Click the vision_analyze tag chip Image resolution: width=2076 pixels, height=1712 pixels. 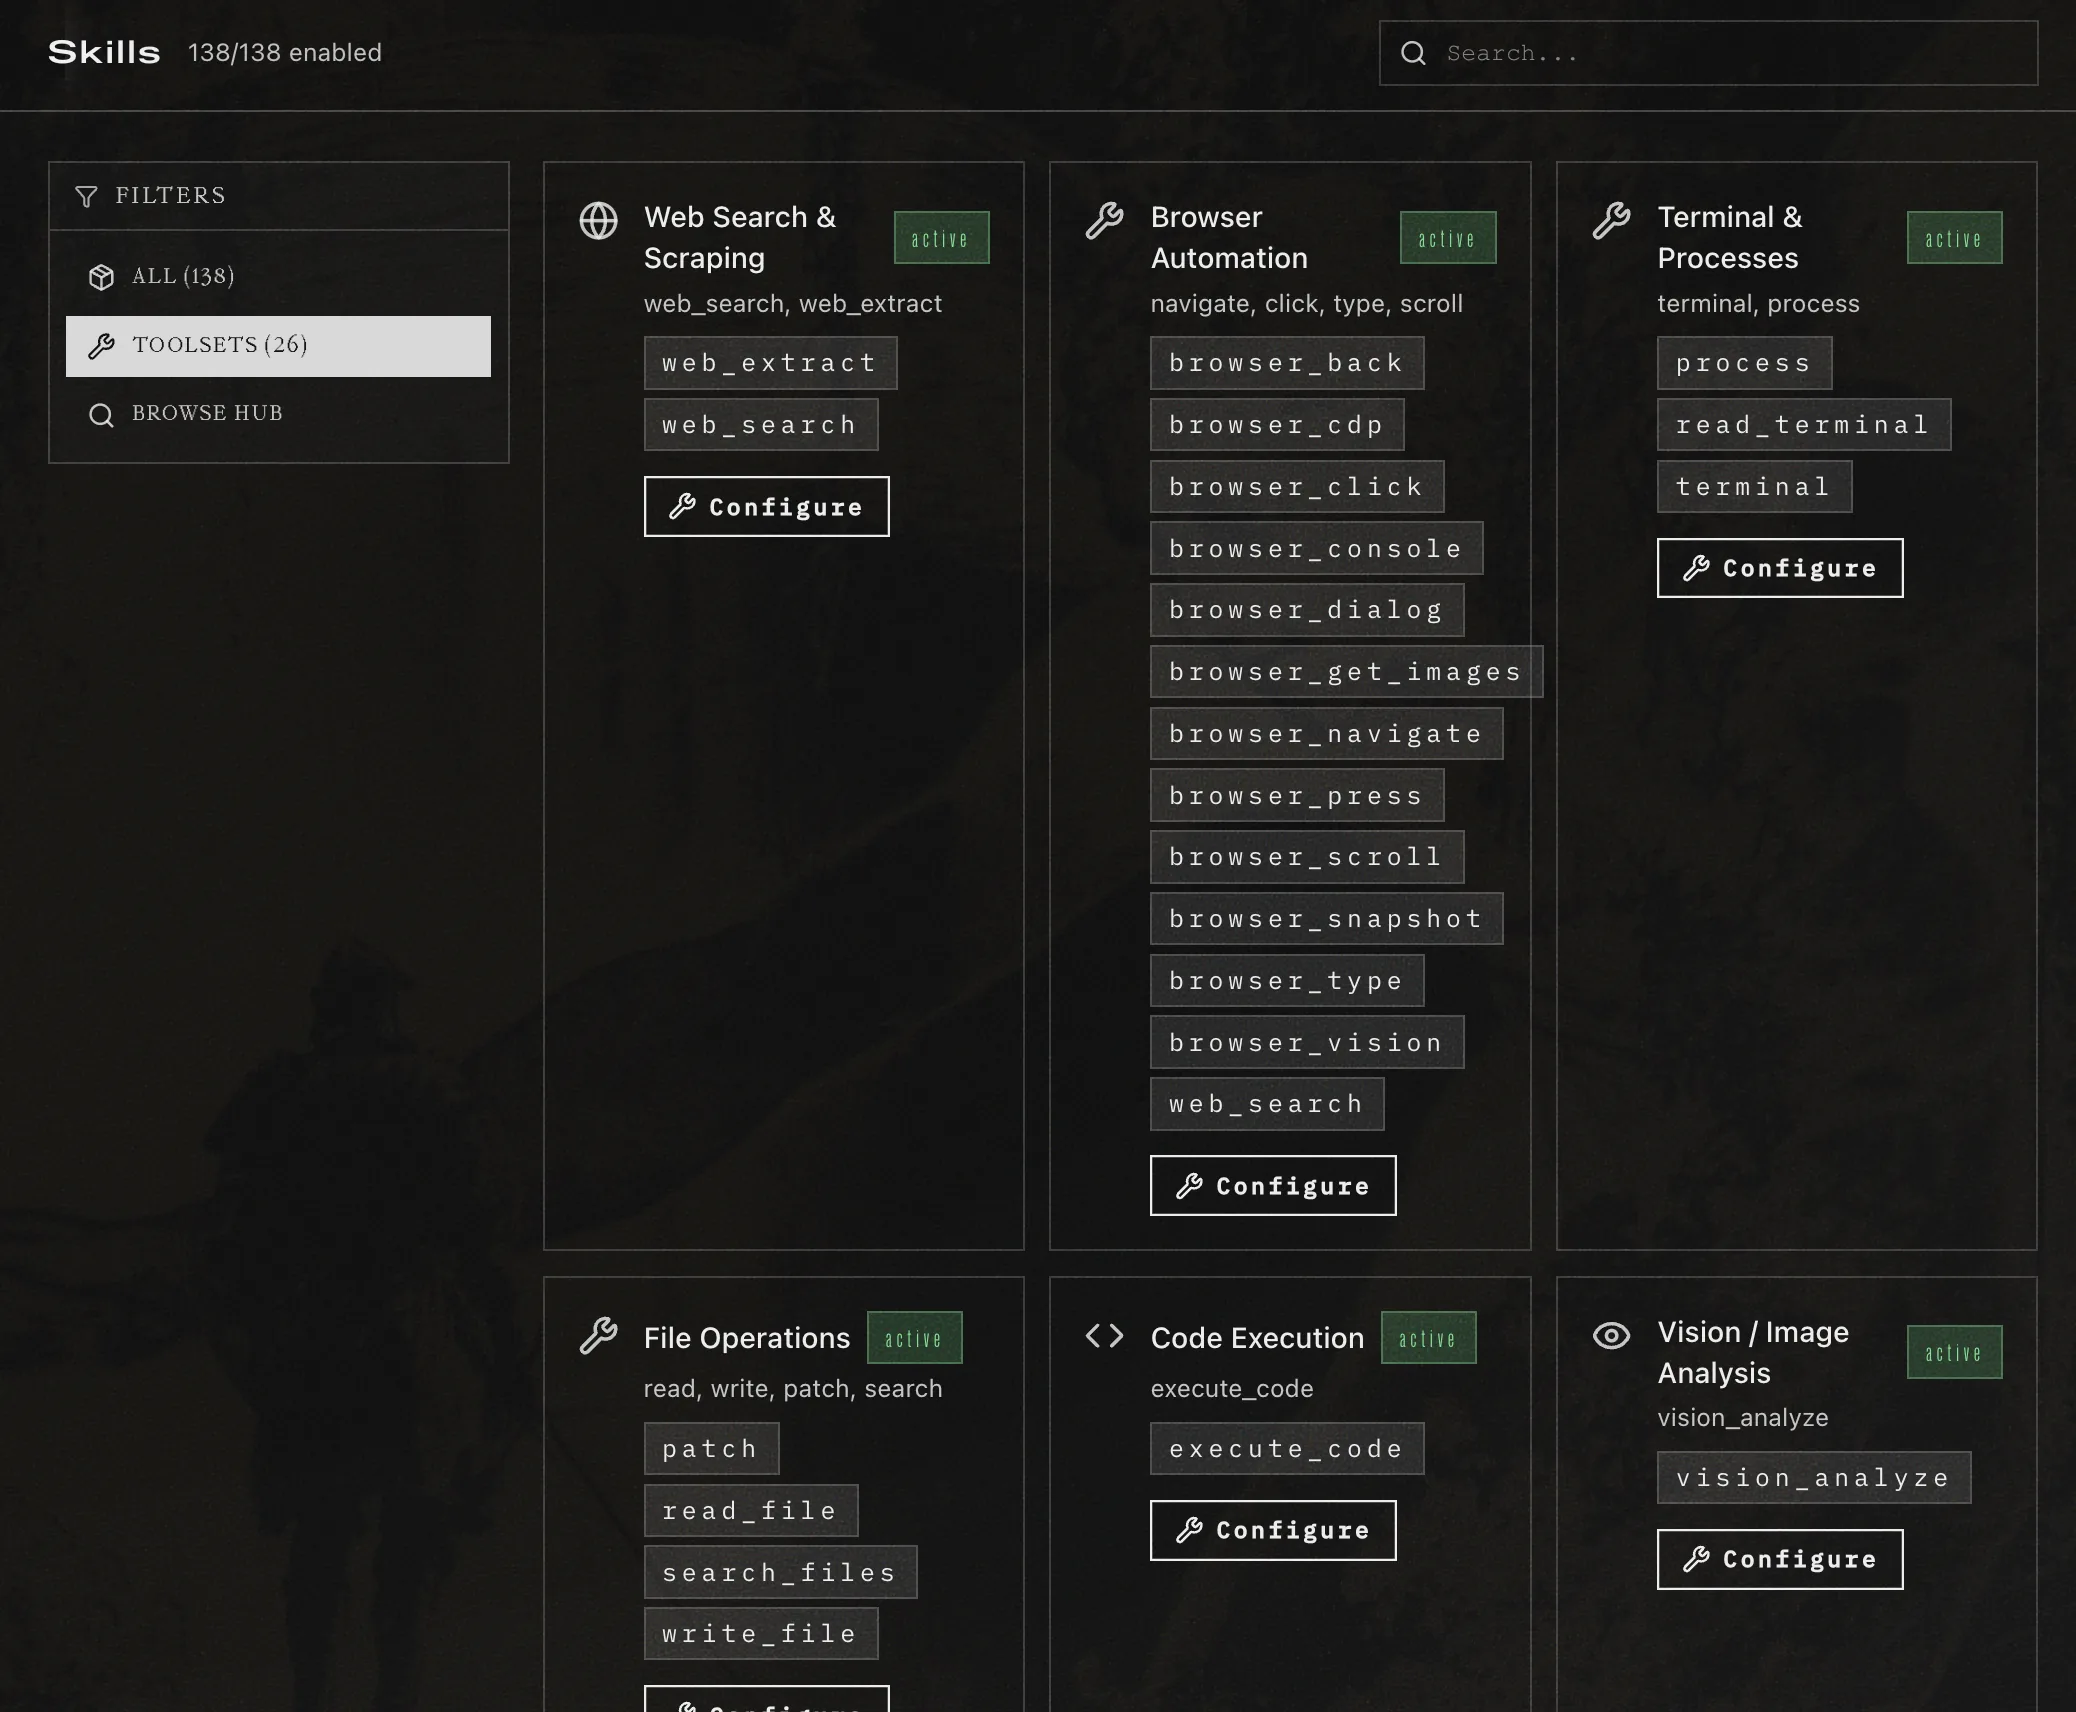point(1813,1478)
